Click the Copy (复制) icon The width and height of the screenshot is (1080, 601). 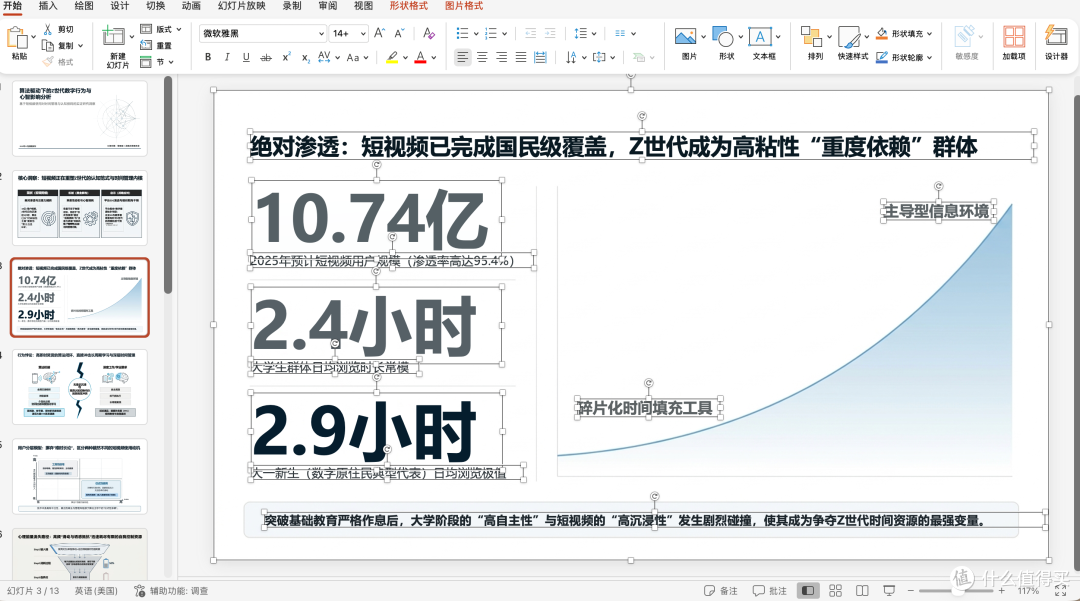tap(48, 45)
